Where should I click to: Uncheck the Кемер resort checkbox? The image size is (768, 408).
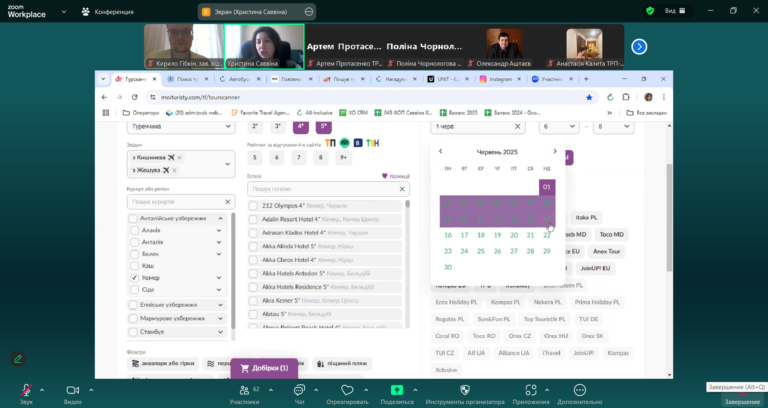(x=135, y=278)
